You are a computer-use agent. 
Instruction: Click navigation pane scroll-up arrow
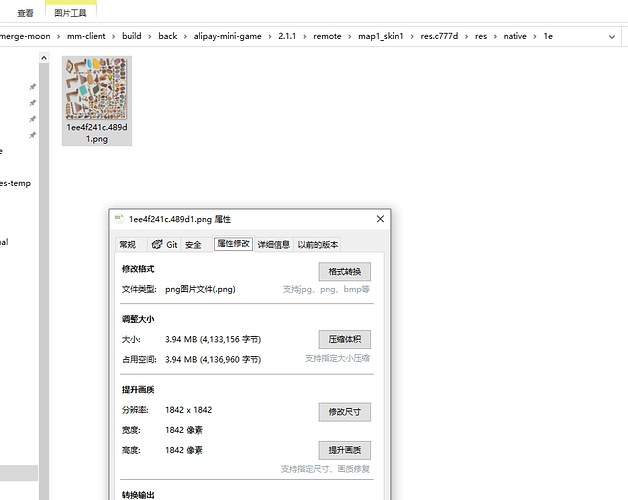(x=44, y=58)
